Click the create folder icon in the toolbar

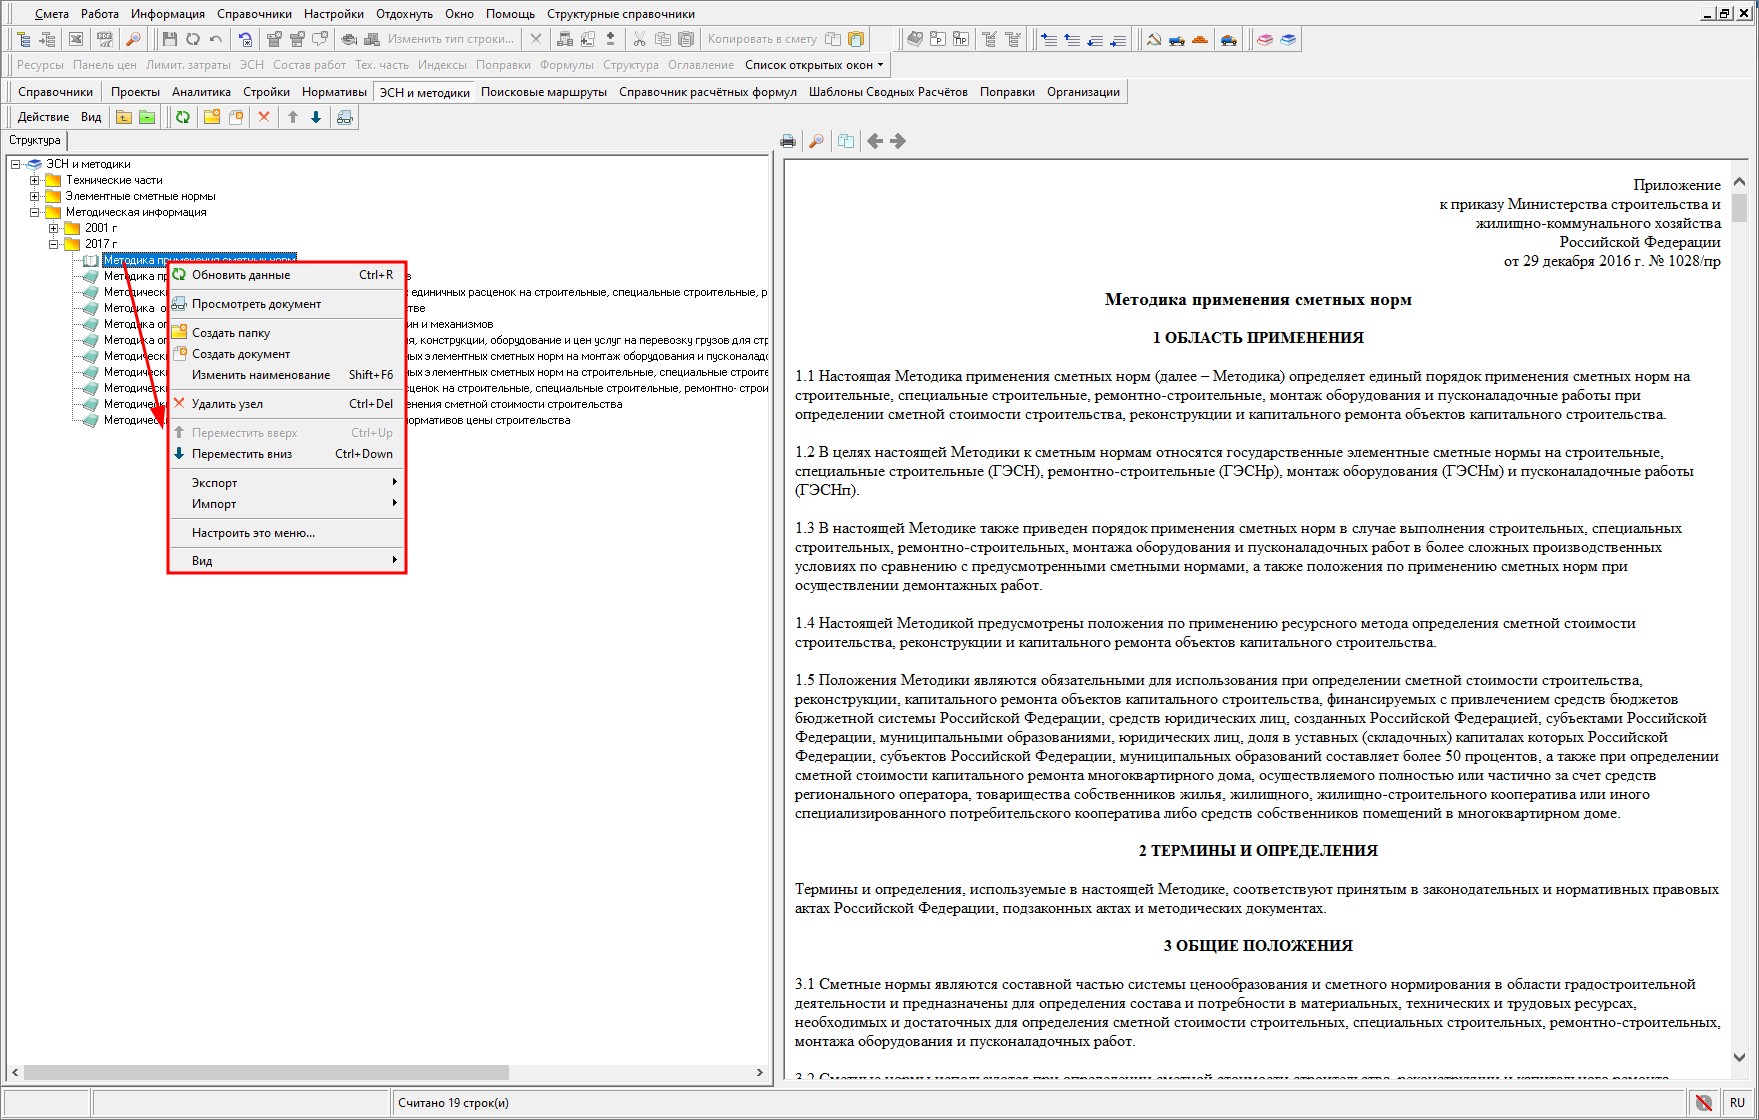coord(212,117)
